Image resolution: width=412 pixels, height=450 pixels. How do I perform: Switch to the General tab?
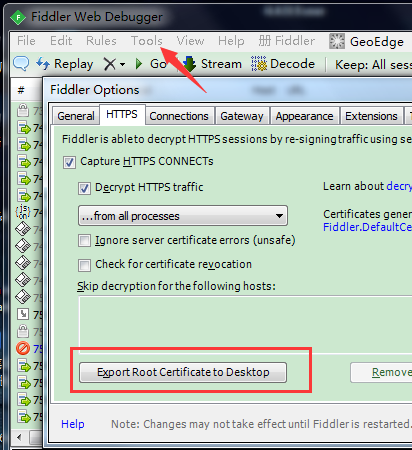point(76,116)
